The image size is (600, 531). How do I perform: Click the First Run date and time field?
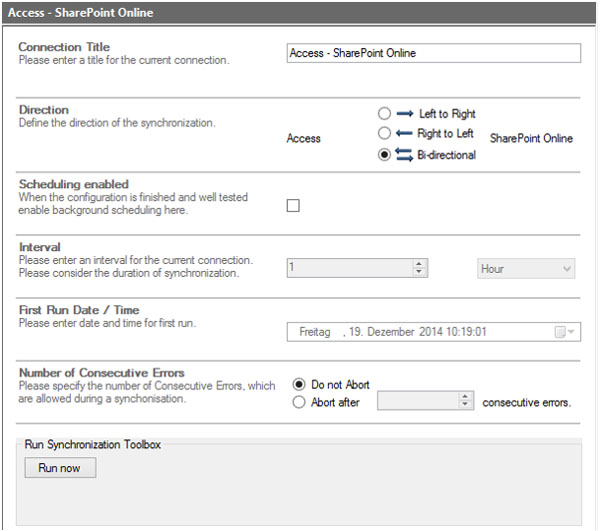(x=420, y=332)
